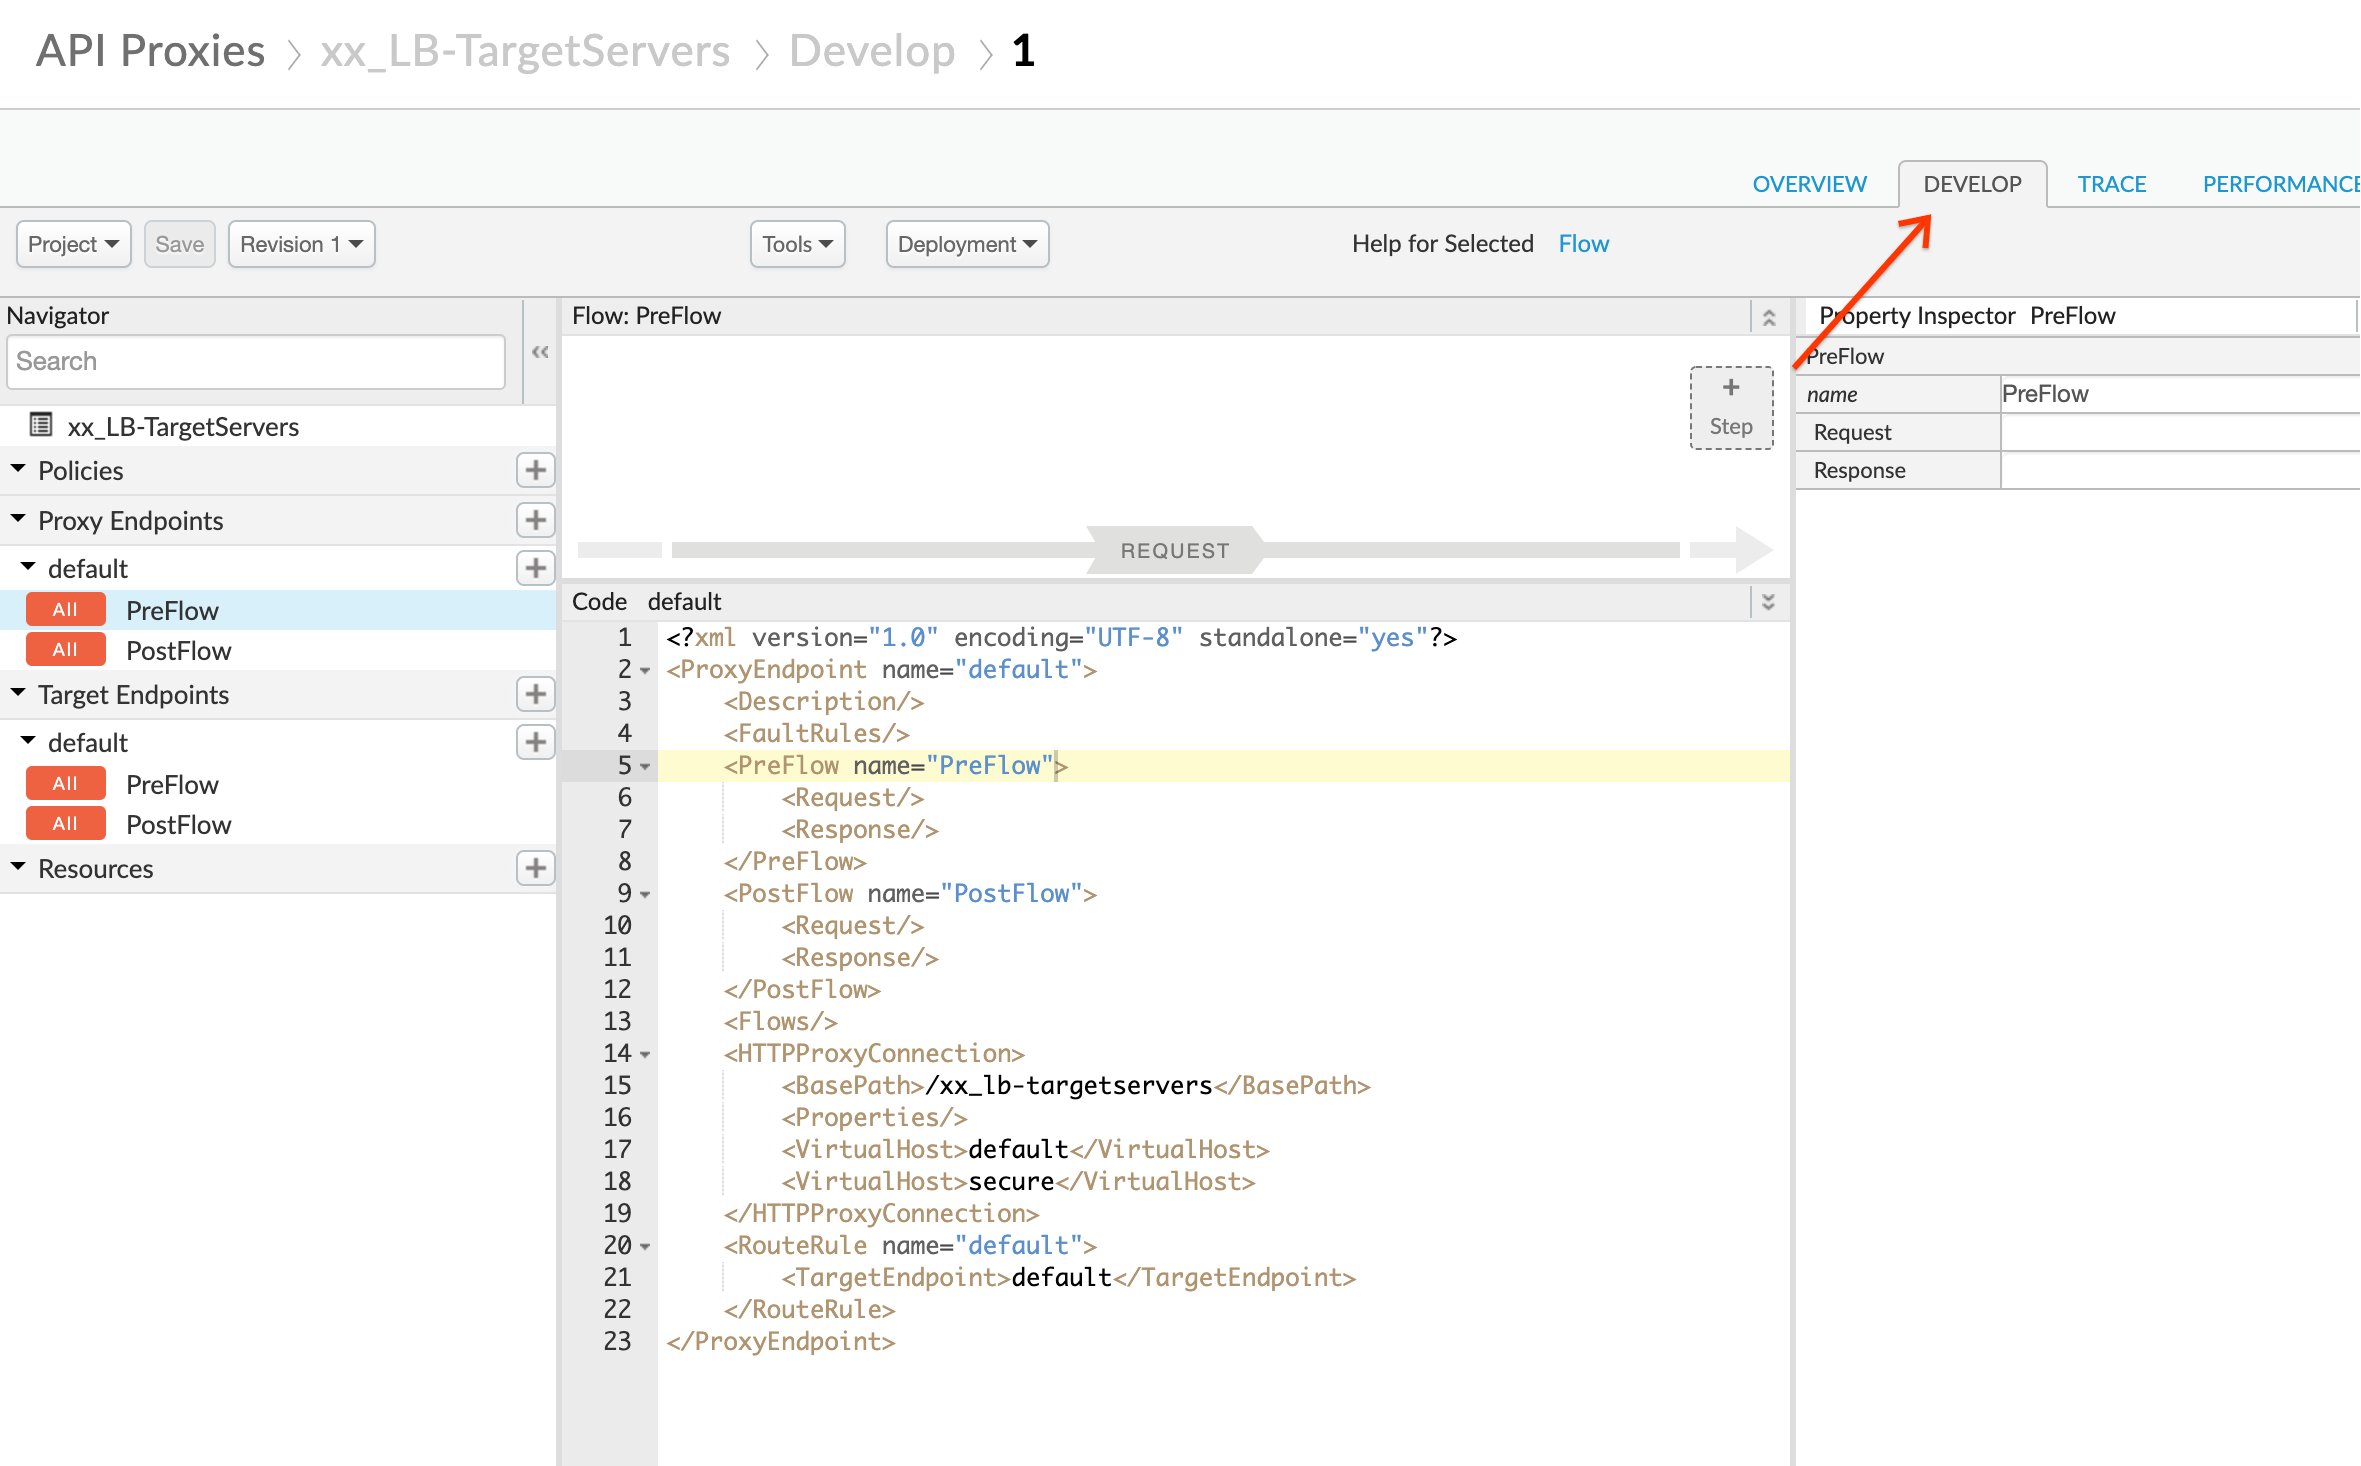Collapse the Flow pane with up chevrons
Viewport: 2361px width, 1466px height.
point(1768,317)
